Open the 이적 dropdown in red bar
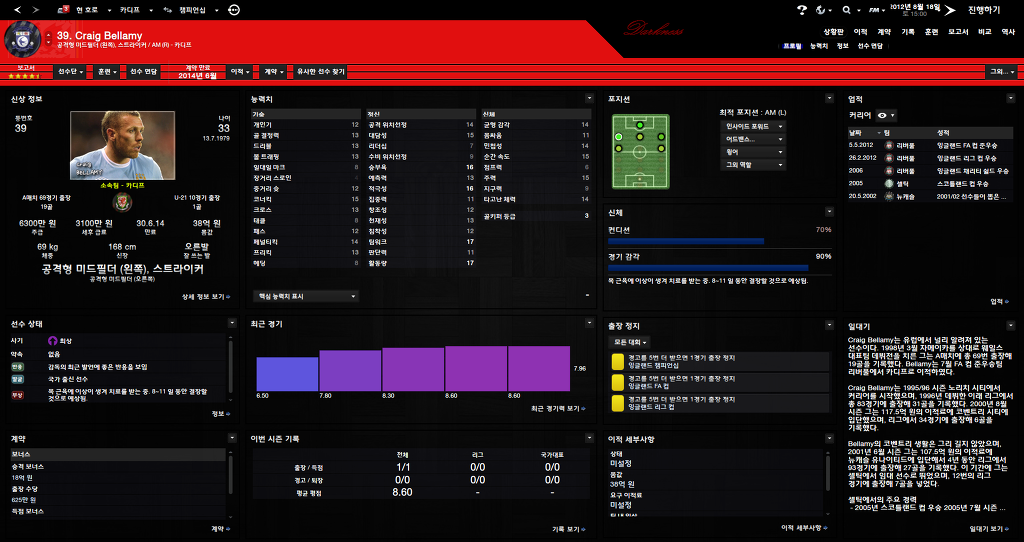The image size is (1024, 542). 241,72
